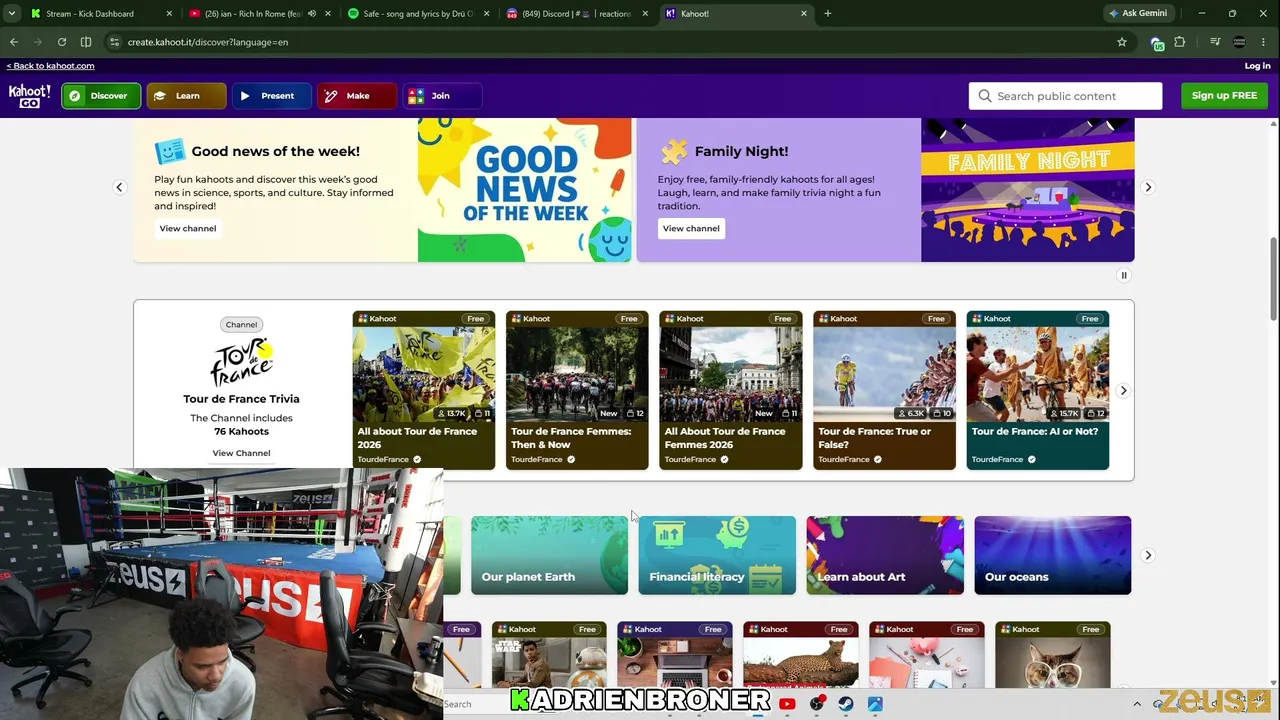Viewport: 1280px width, 720px height.
Task: Open the Star Wars kahoot card
Action: (x=549, y=655)
